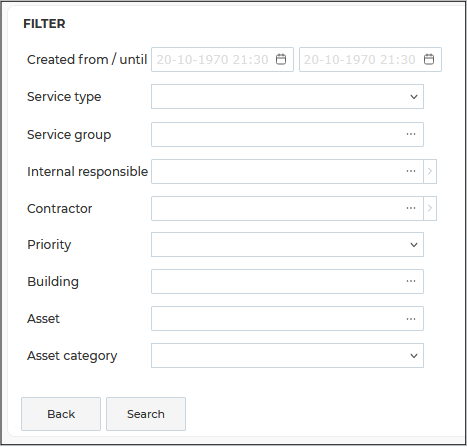Expand the Service type dropdown
The height and width of the screenshot is (447, 467).
(287, 97)
